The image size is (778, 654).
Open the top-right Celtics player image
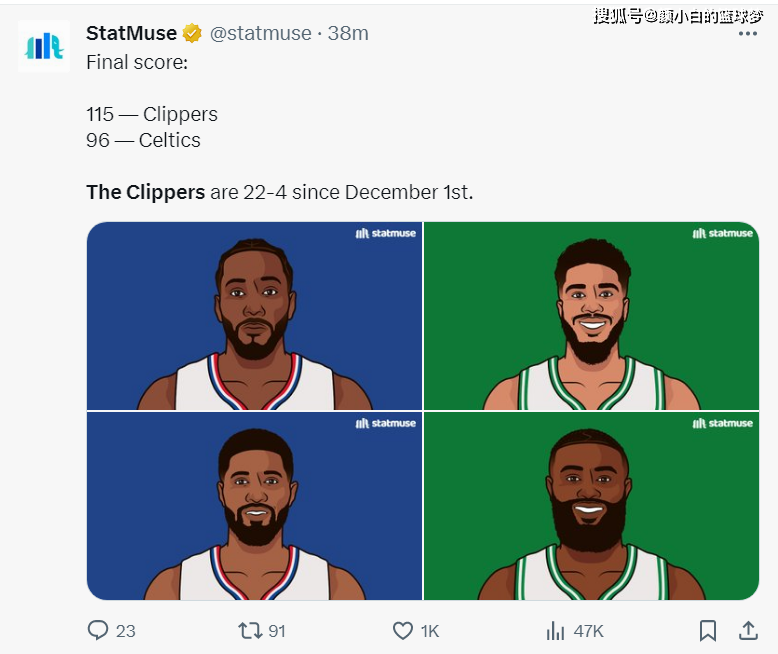[x=591, y=316]
